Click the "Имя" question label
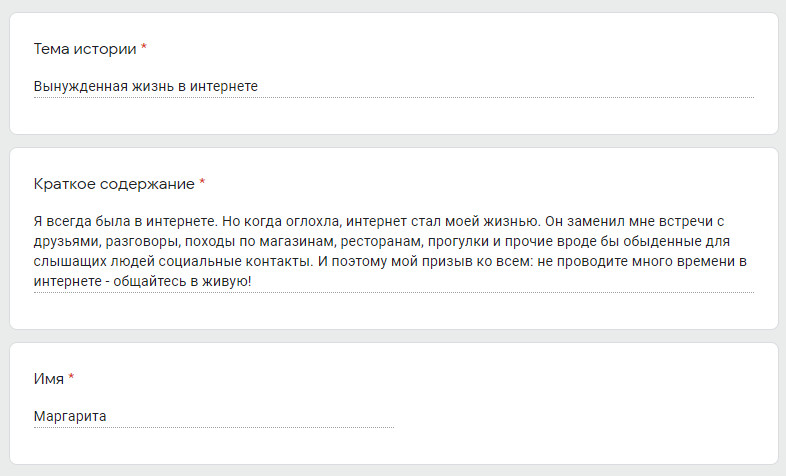 (49, 379)
